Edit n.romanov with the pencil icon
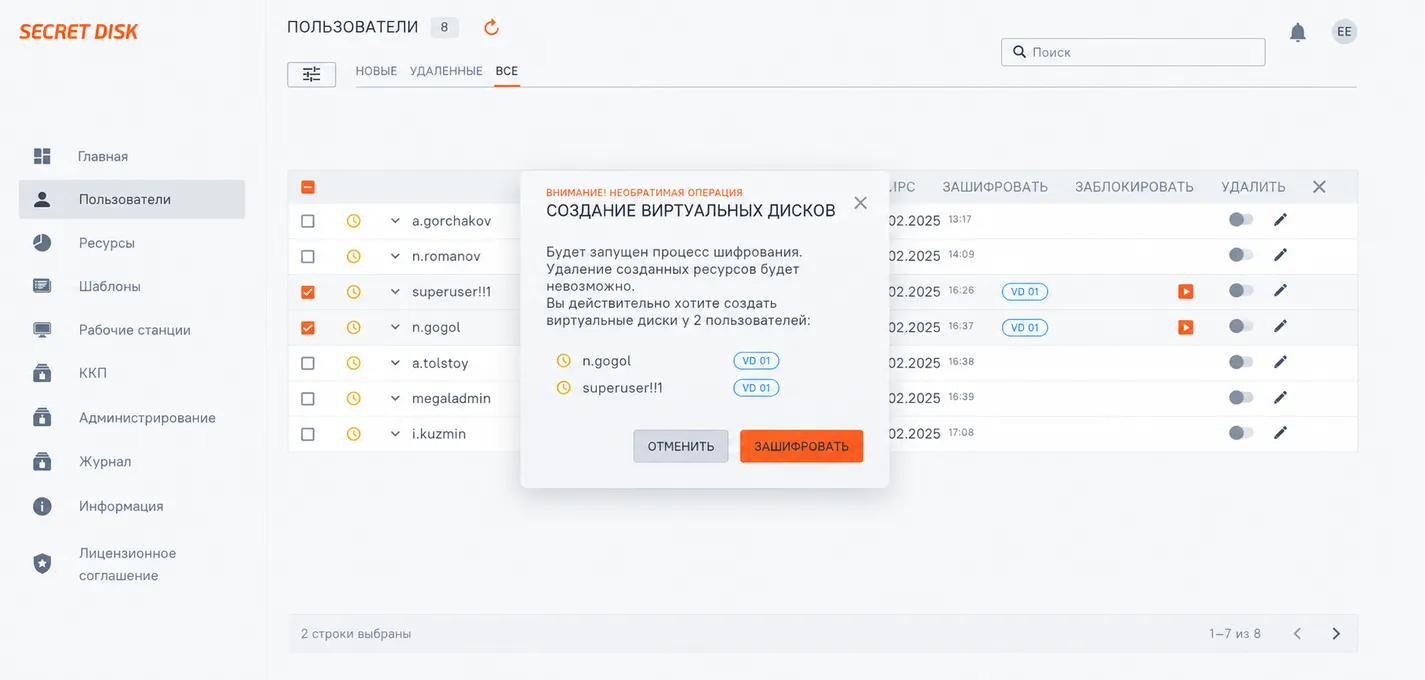The width and height of the screenshot is (1425, 680). click(x=1280, y=255)
